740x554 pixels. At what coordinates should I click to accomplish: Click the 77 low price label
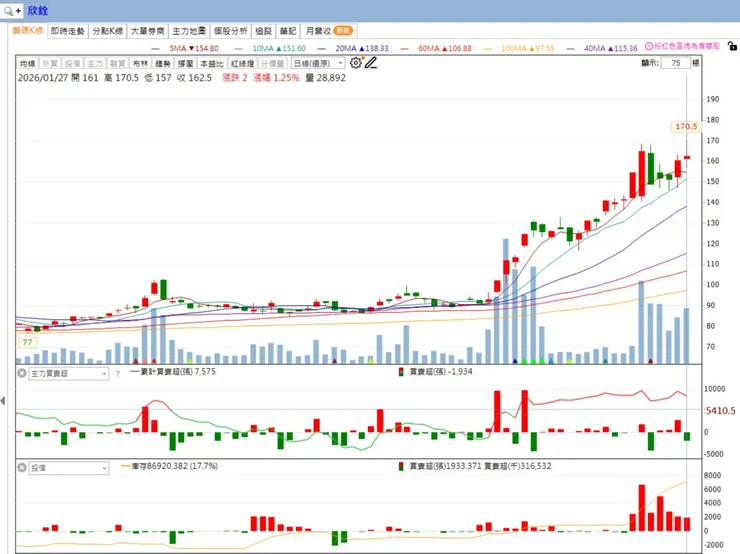pyautogui.click(x=27, y=343)
